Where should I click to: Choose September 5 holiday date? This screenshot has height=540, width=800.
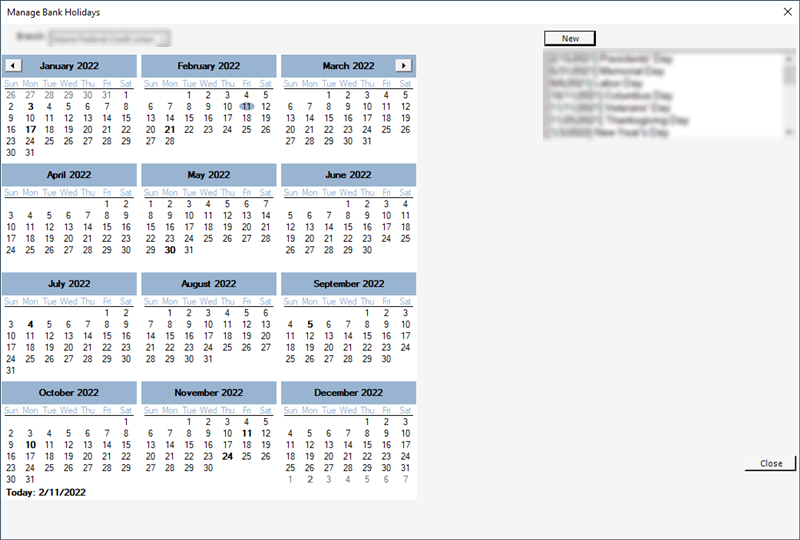(310, 325)
